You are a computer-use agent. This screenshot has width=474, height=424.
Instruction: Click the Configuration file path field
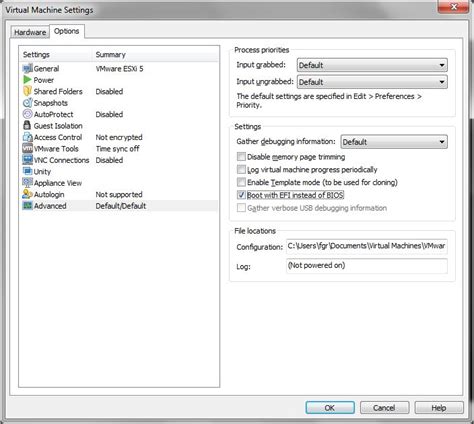pyautogui.click(x=367, y=246)
